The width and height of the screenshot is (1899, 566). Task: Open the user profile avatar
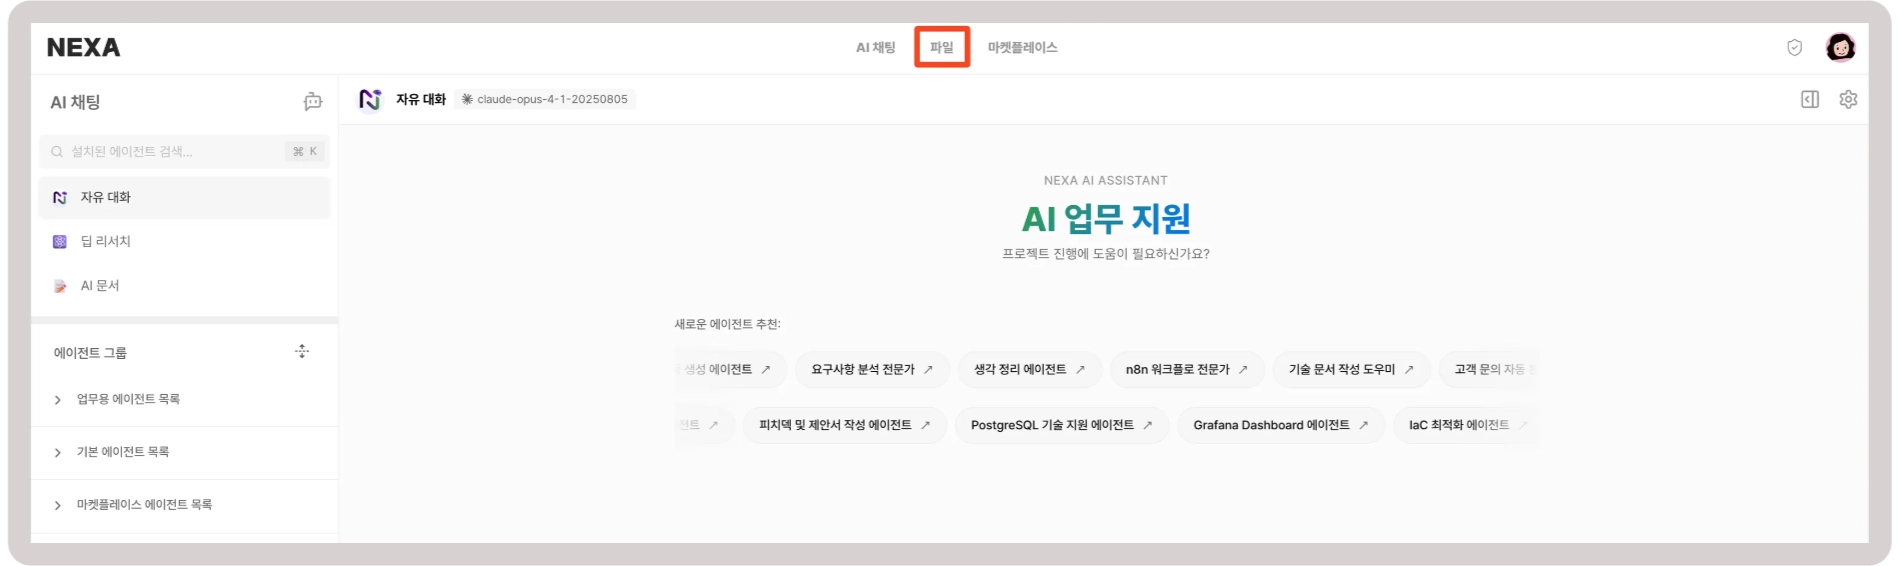1840,47
